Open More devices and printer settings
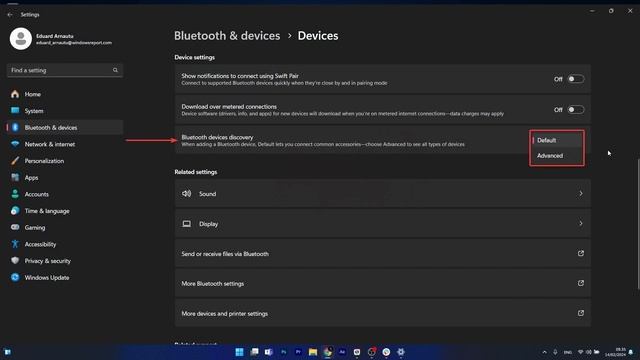This screenshot has height=360, width=640. [x=382, y=314]
